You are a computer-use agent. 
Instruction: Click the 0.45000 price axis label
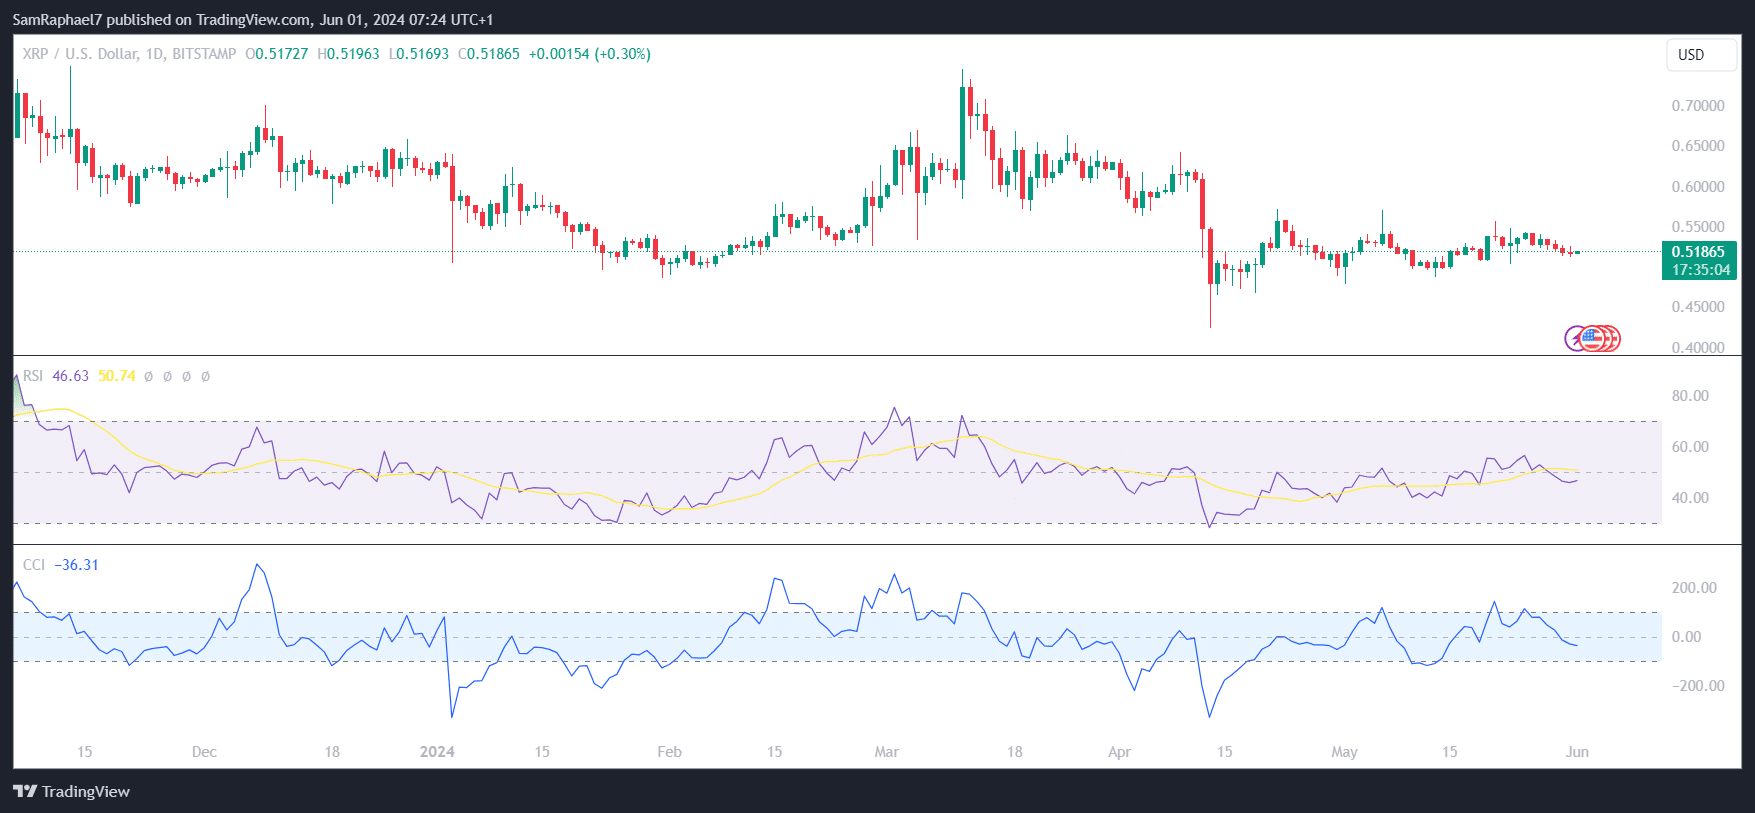pyautogui.click(x=1698, y=307)
